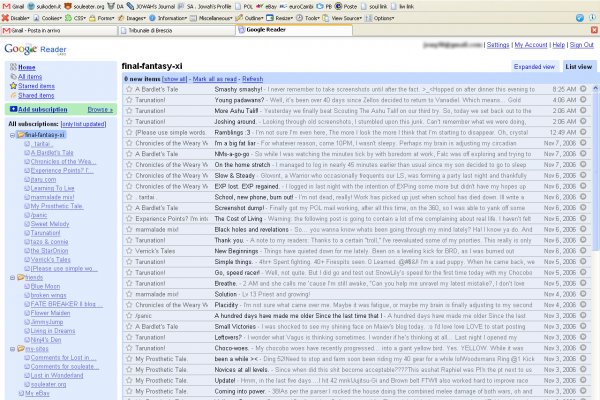Click the Browse link
This screenshot has height=400, width=600.
coord(100,109)
